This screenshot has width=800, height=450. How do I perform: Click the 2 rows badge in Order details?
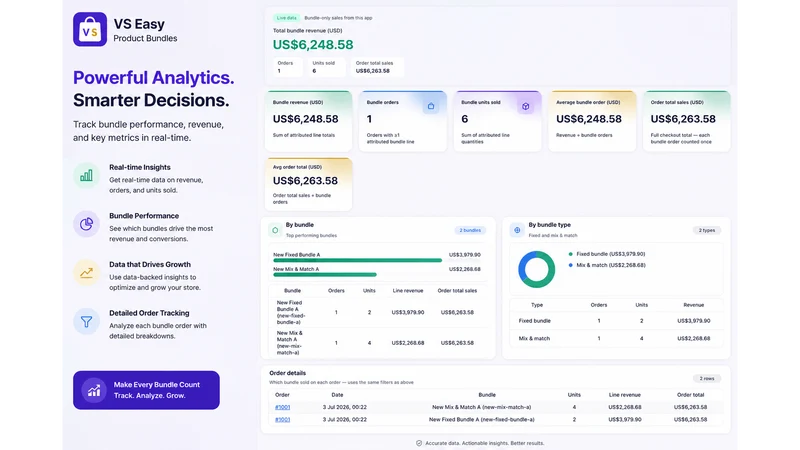click(x=707, y=379)
